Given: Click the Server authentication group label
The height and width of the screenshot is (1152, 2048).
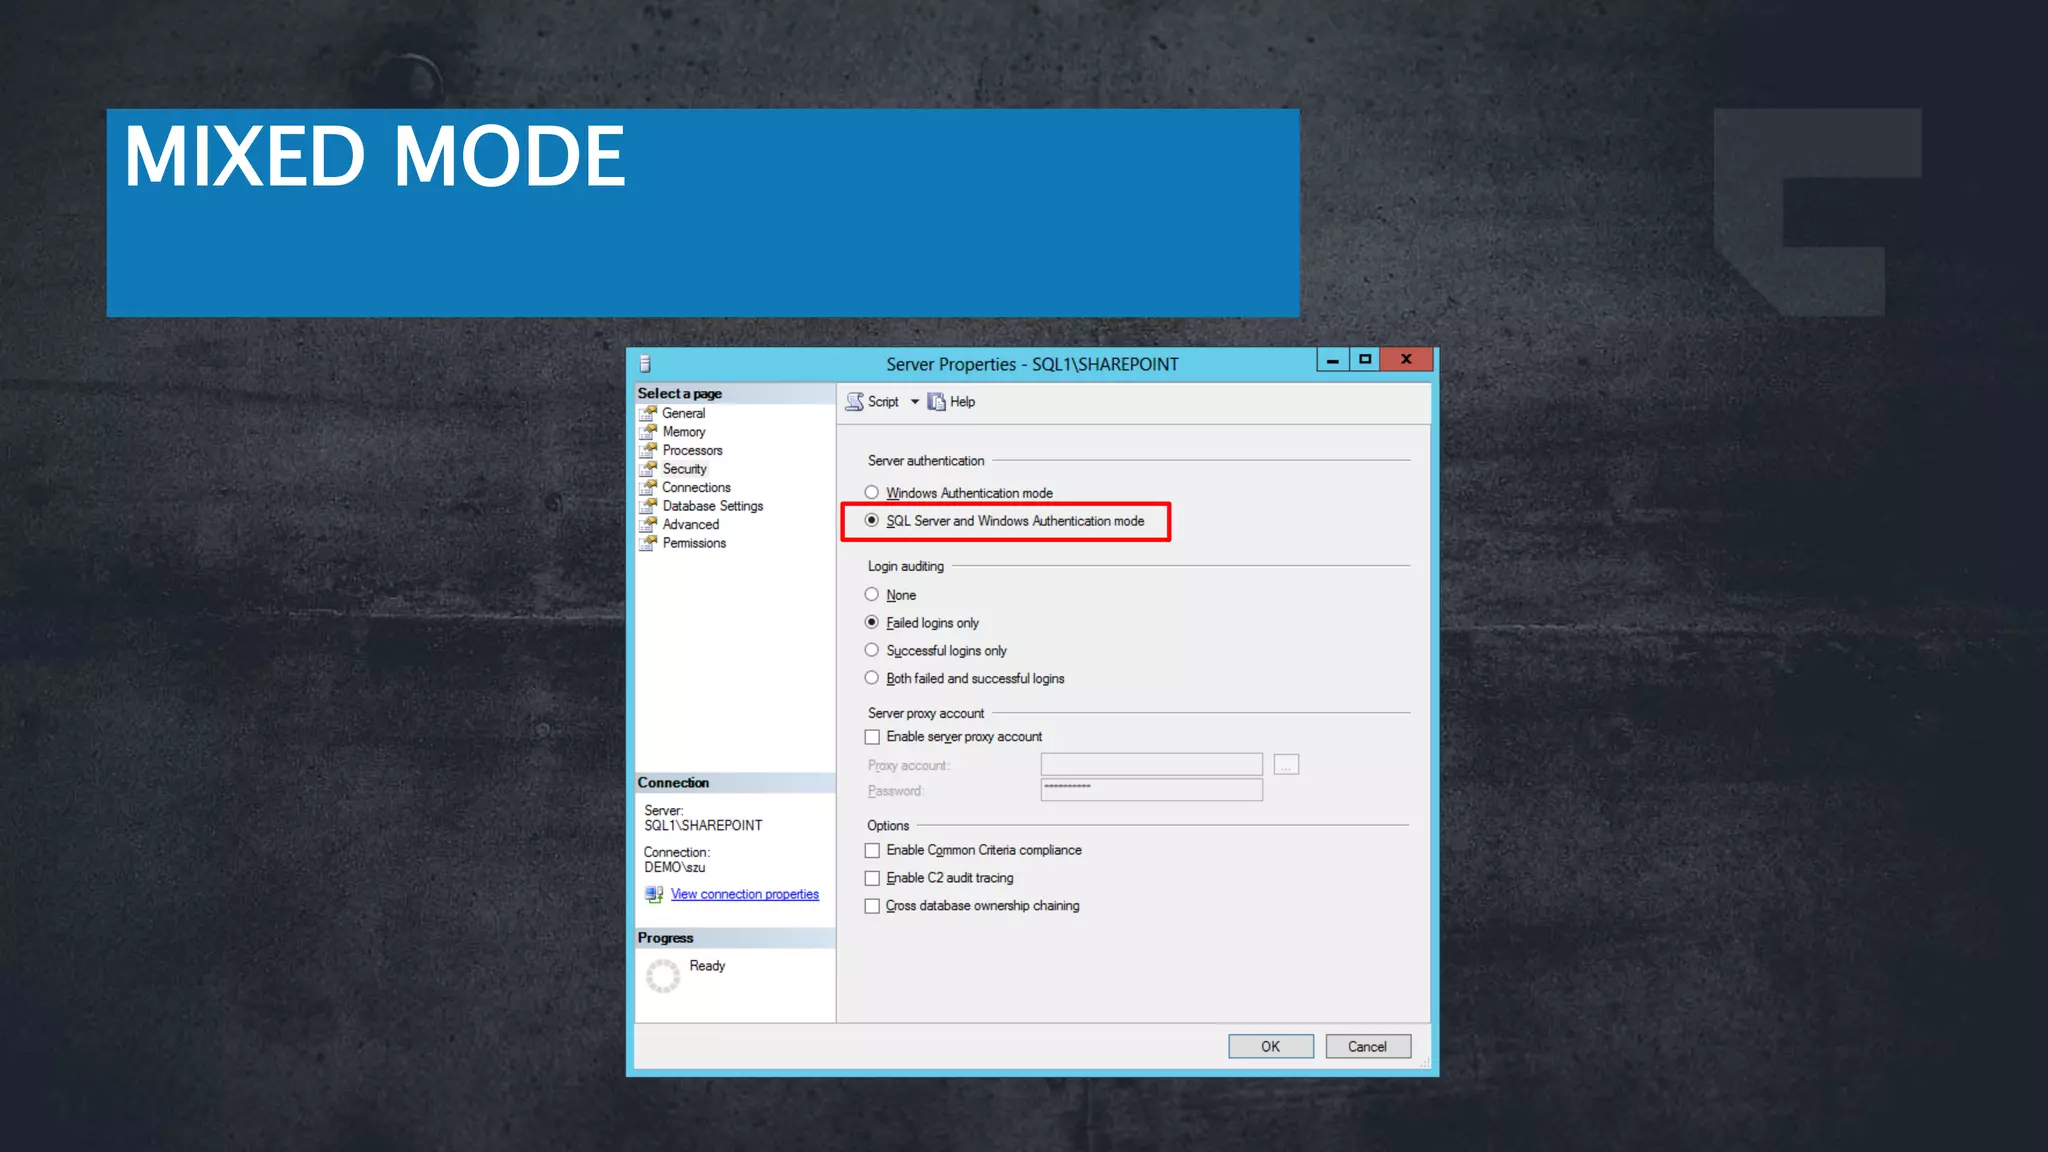Looking at the screenshot, I should [x=926, y=460].
